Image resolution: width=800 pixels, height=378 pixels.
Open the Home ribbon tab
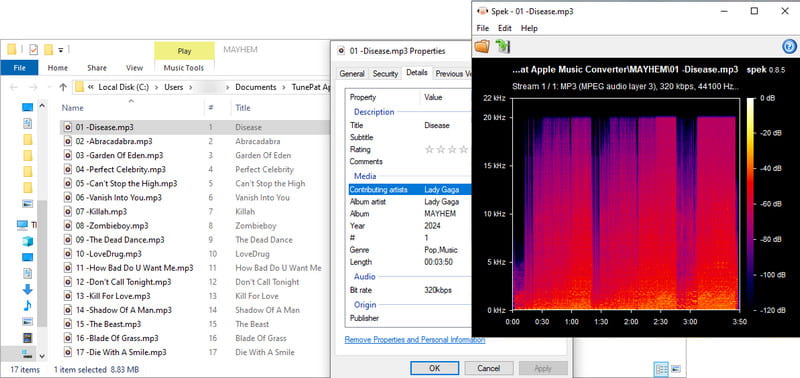pos(58,68)
